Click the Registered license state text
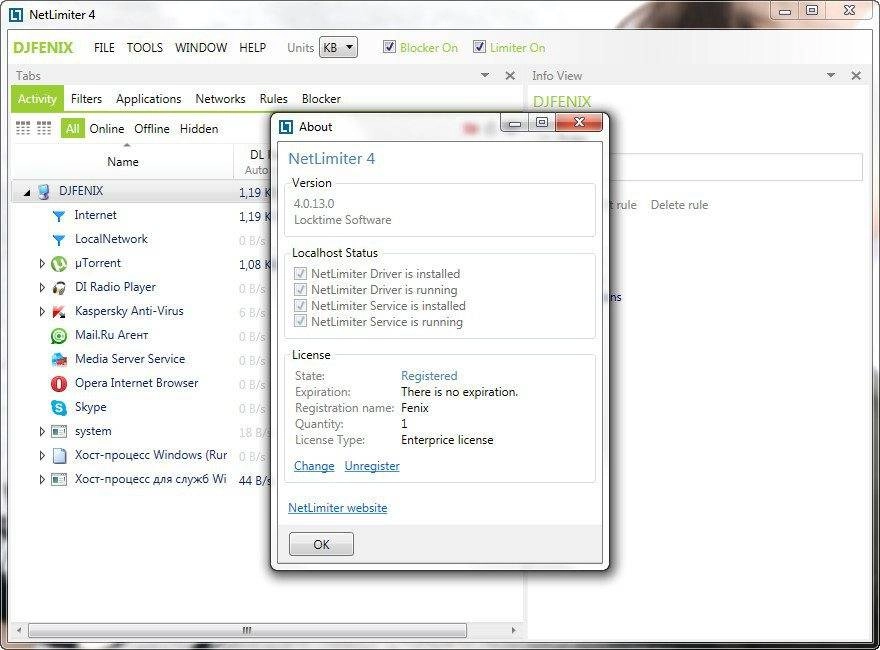The image size is (880, 650). 429,376
